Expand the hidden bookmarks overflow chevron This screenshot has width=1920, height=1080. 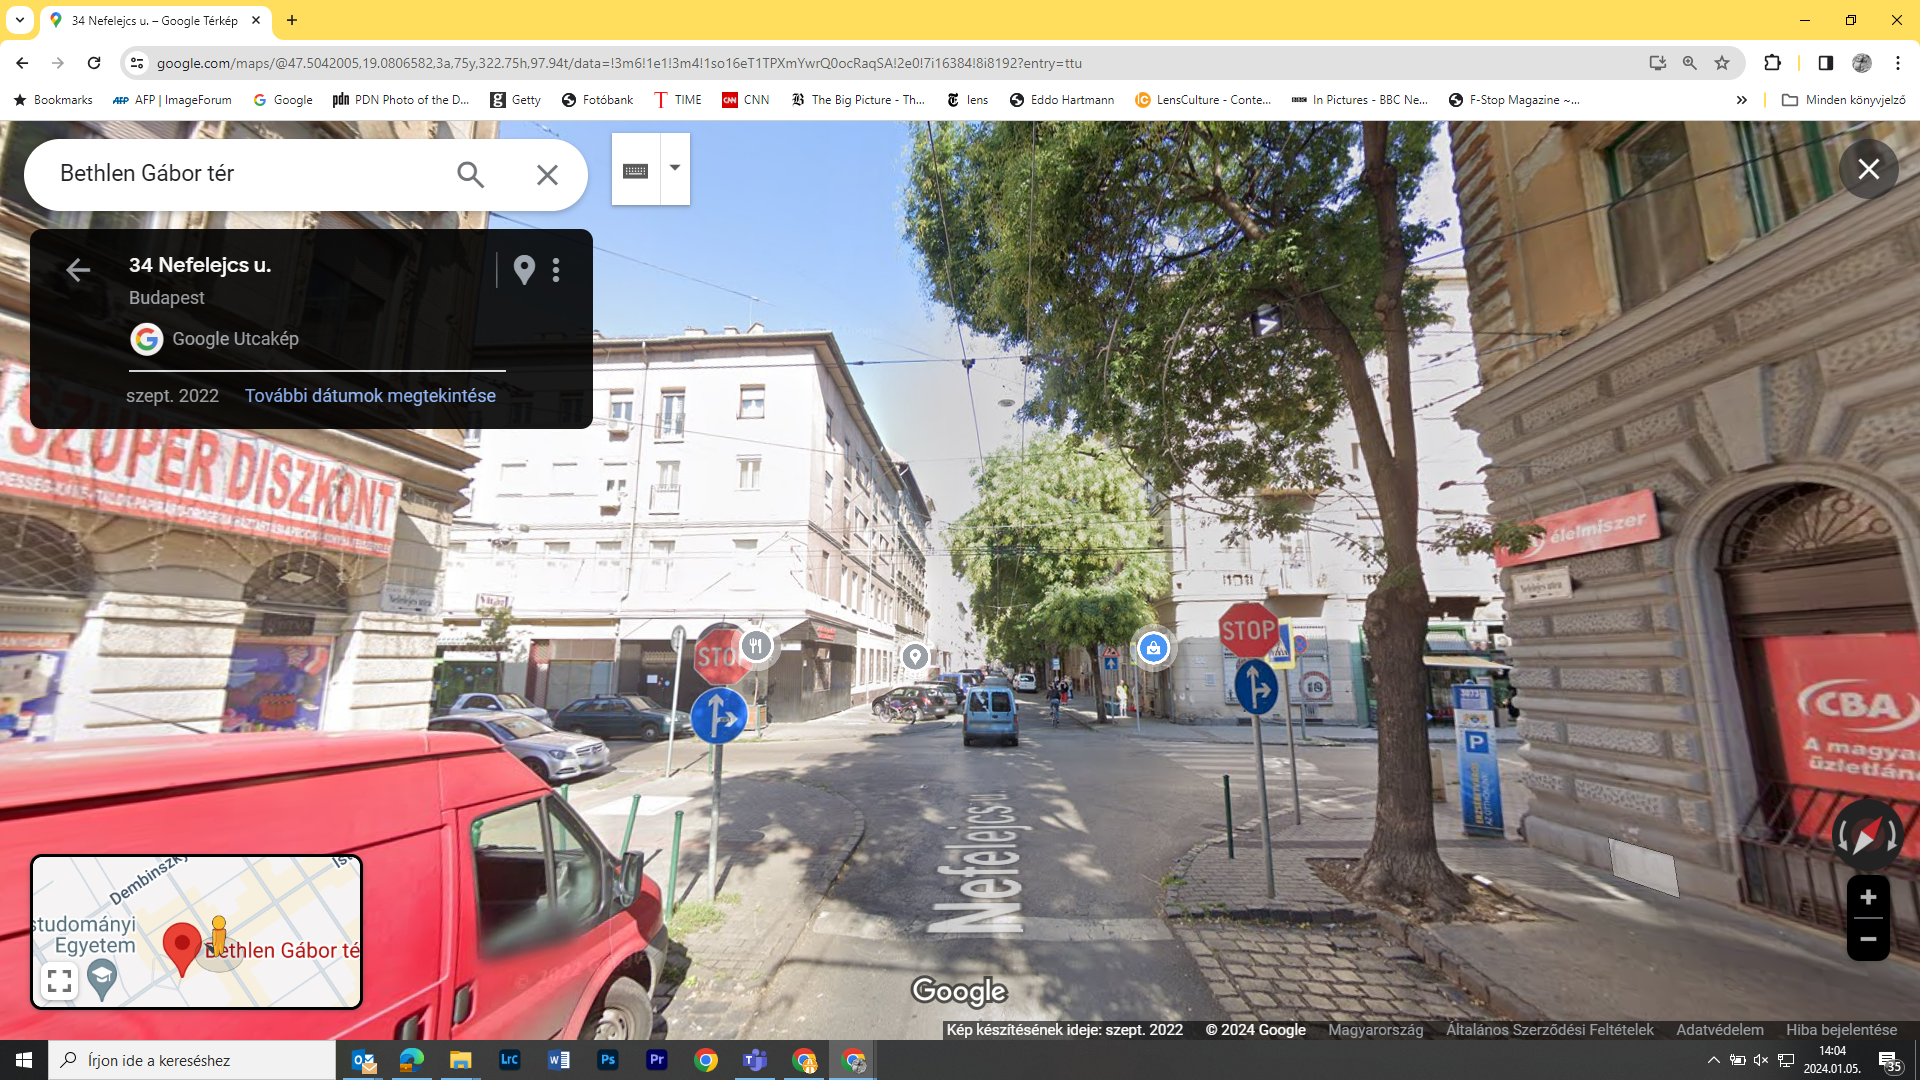coord(1741,100)
